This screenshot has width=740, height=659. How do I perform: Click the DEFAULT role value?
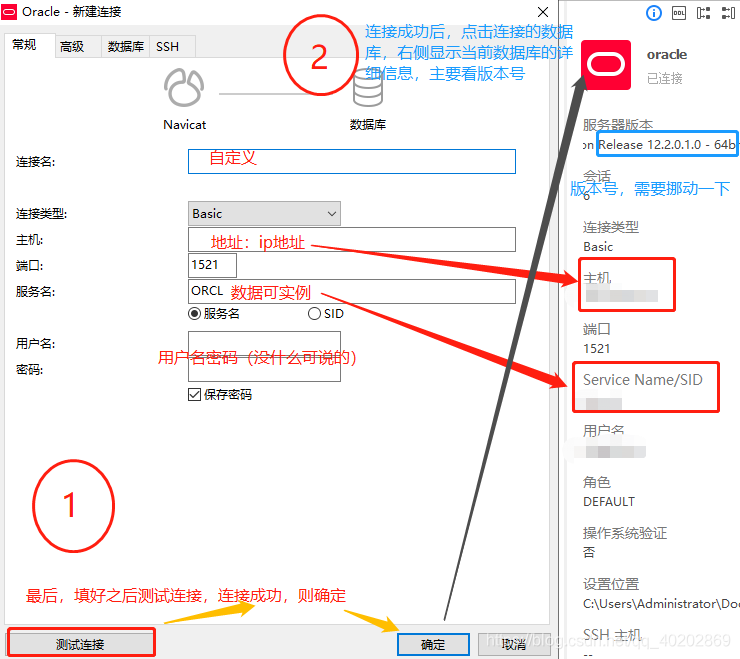tap(609, 501)
